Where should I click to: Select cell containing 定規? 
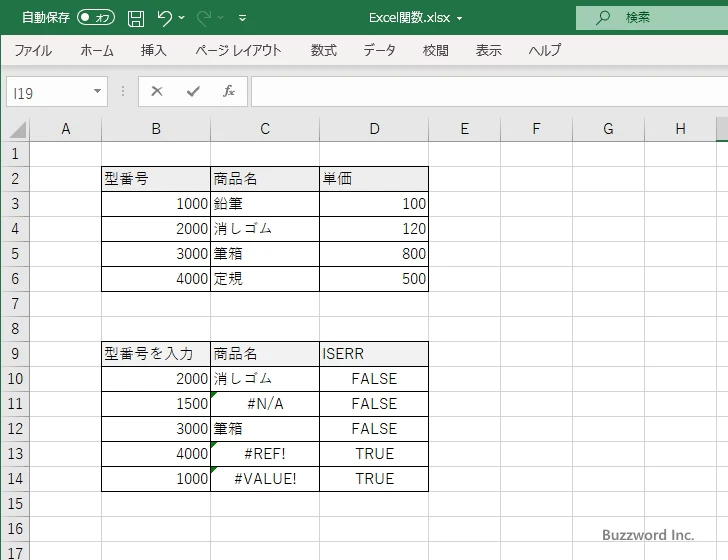265,279
